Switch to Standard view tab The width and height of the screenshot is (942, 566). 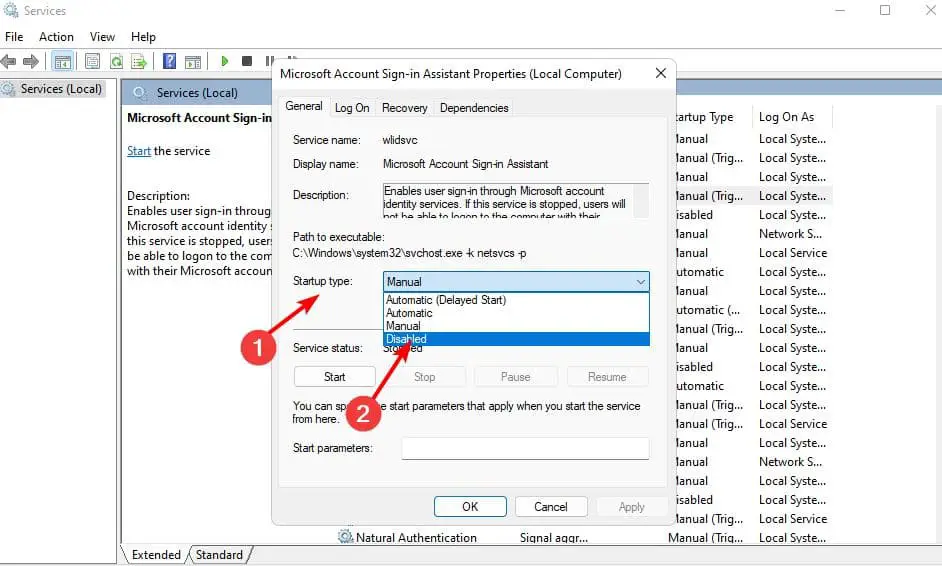click(219, 555)
